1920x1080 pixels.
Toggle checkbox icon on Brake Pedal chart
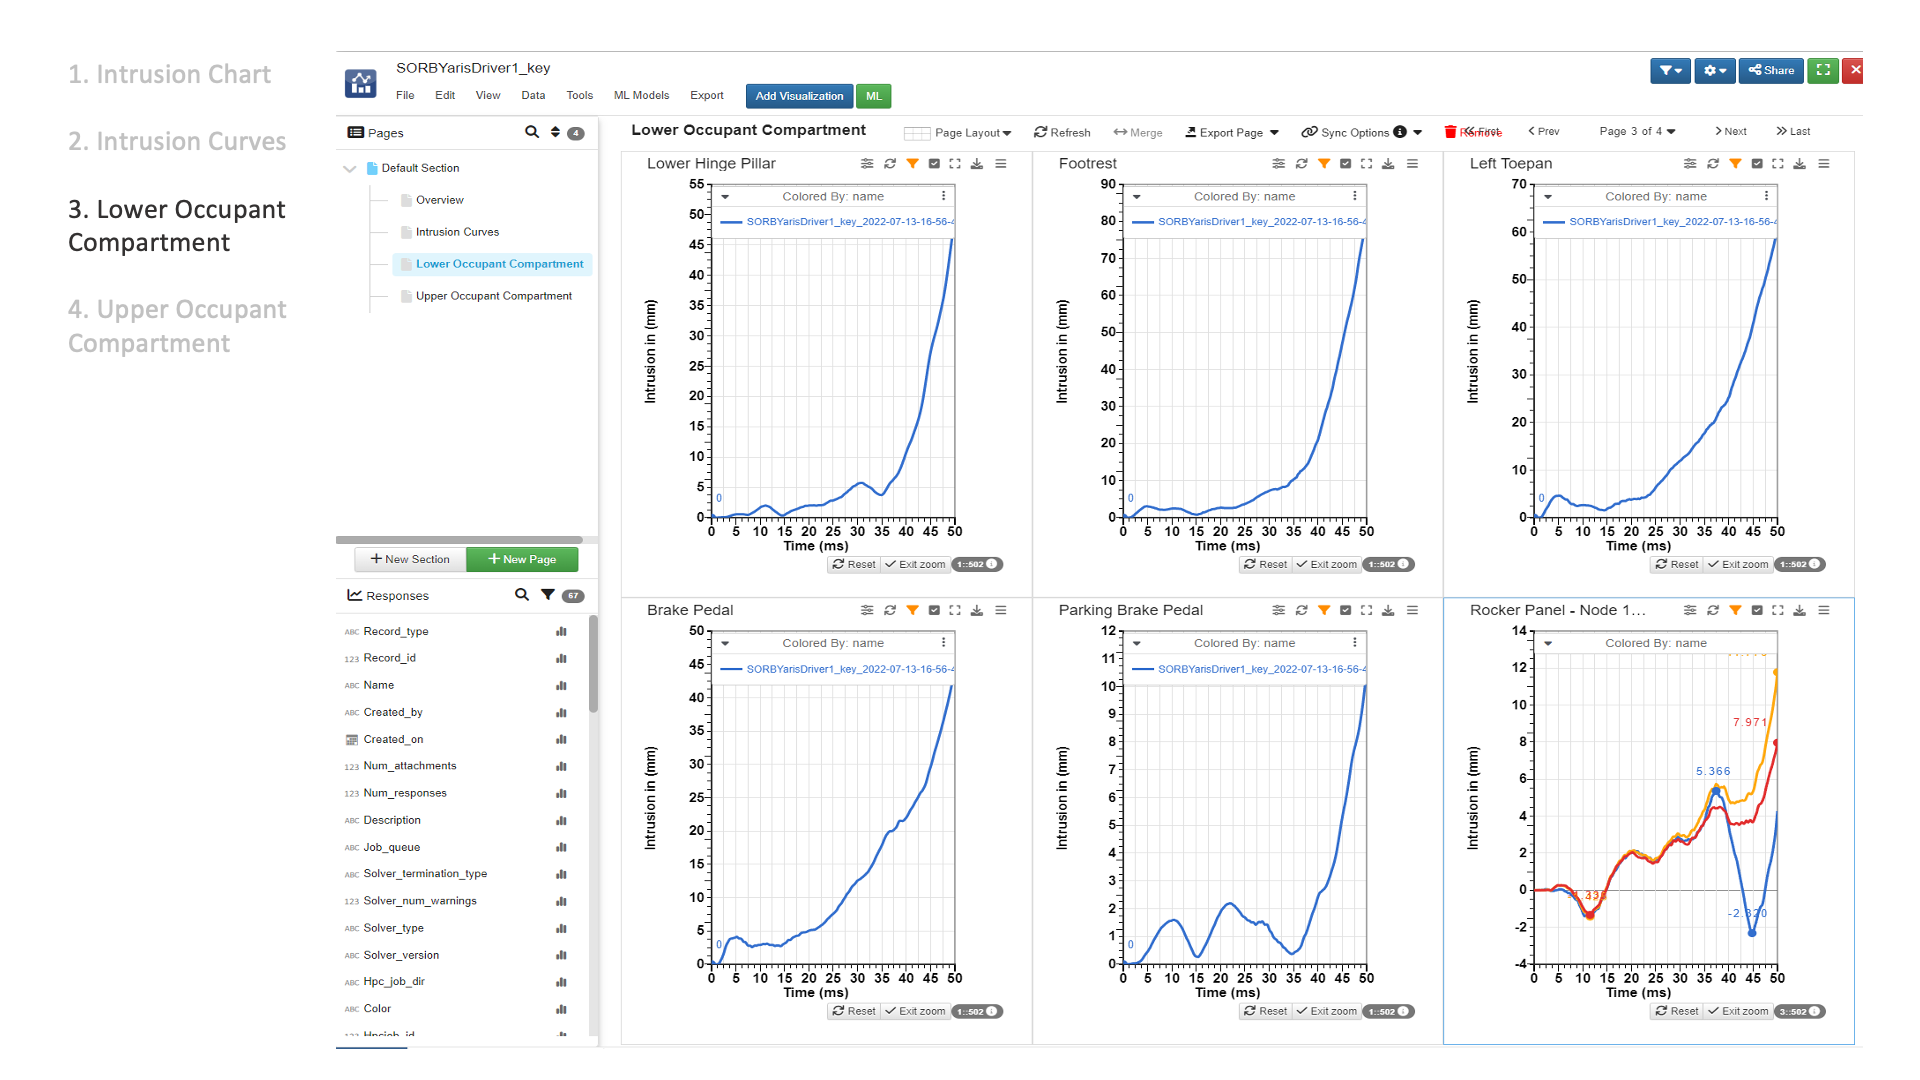point(934,611)
